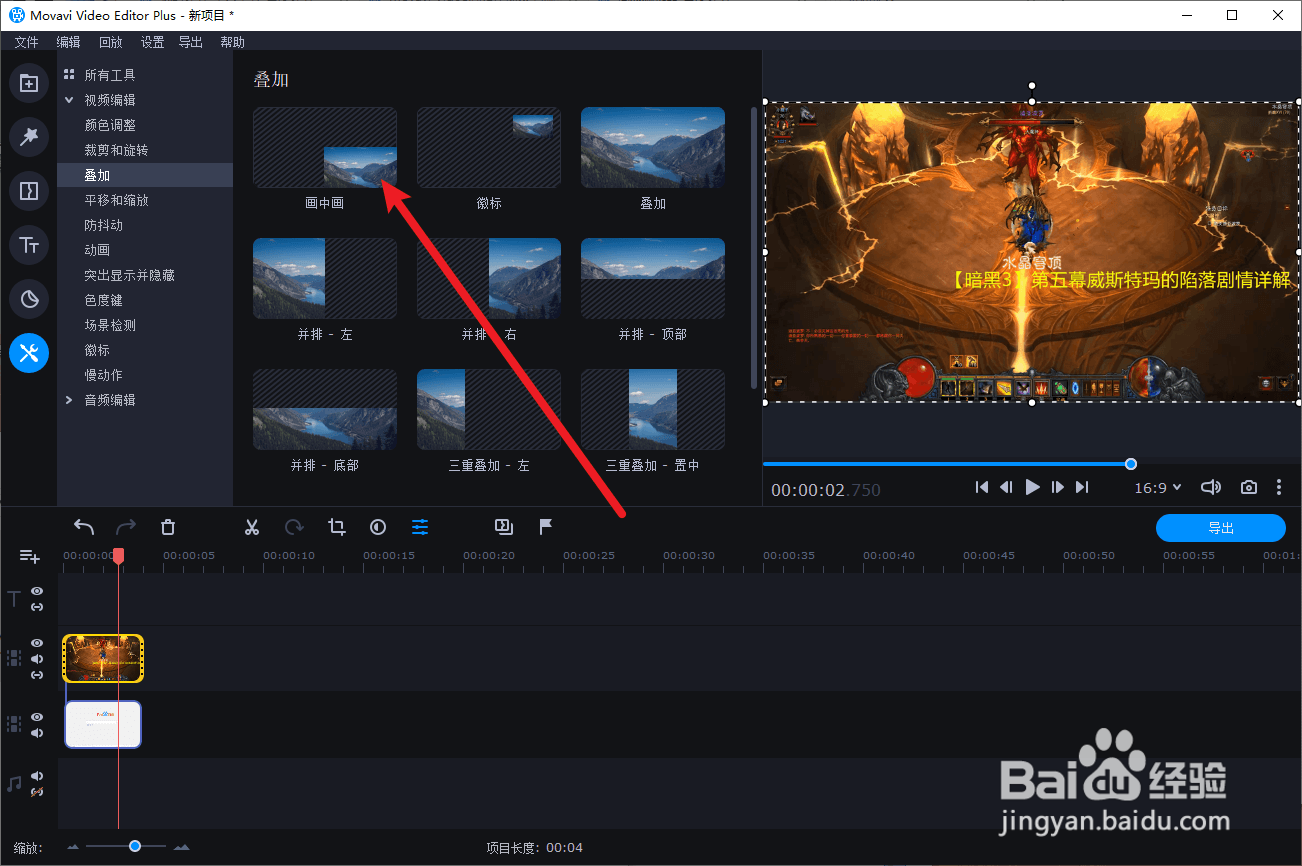
Task: Click the zoom-in mountain icon
Action: pyautogui.click(x=181, y=847)
